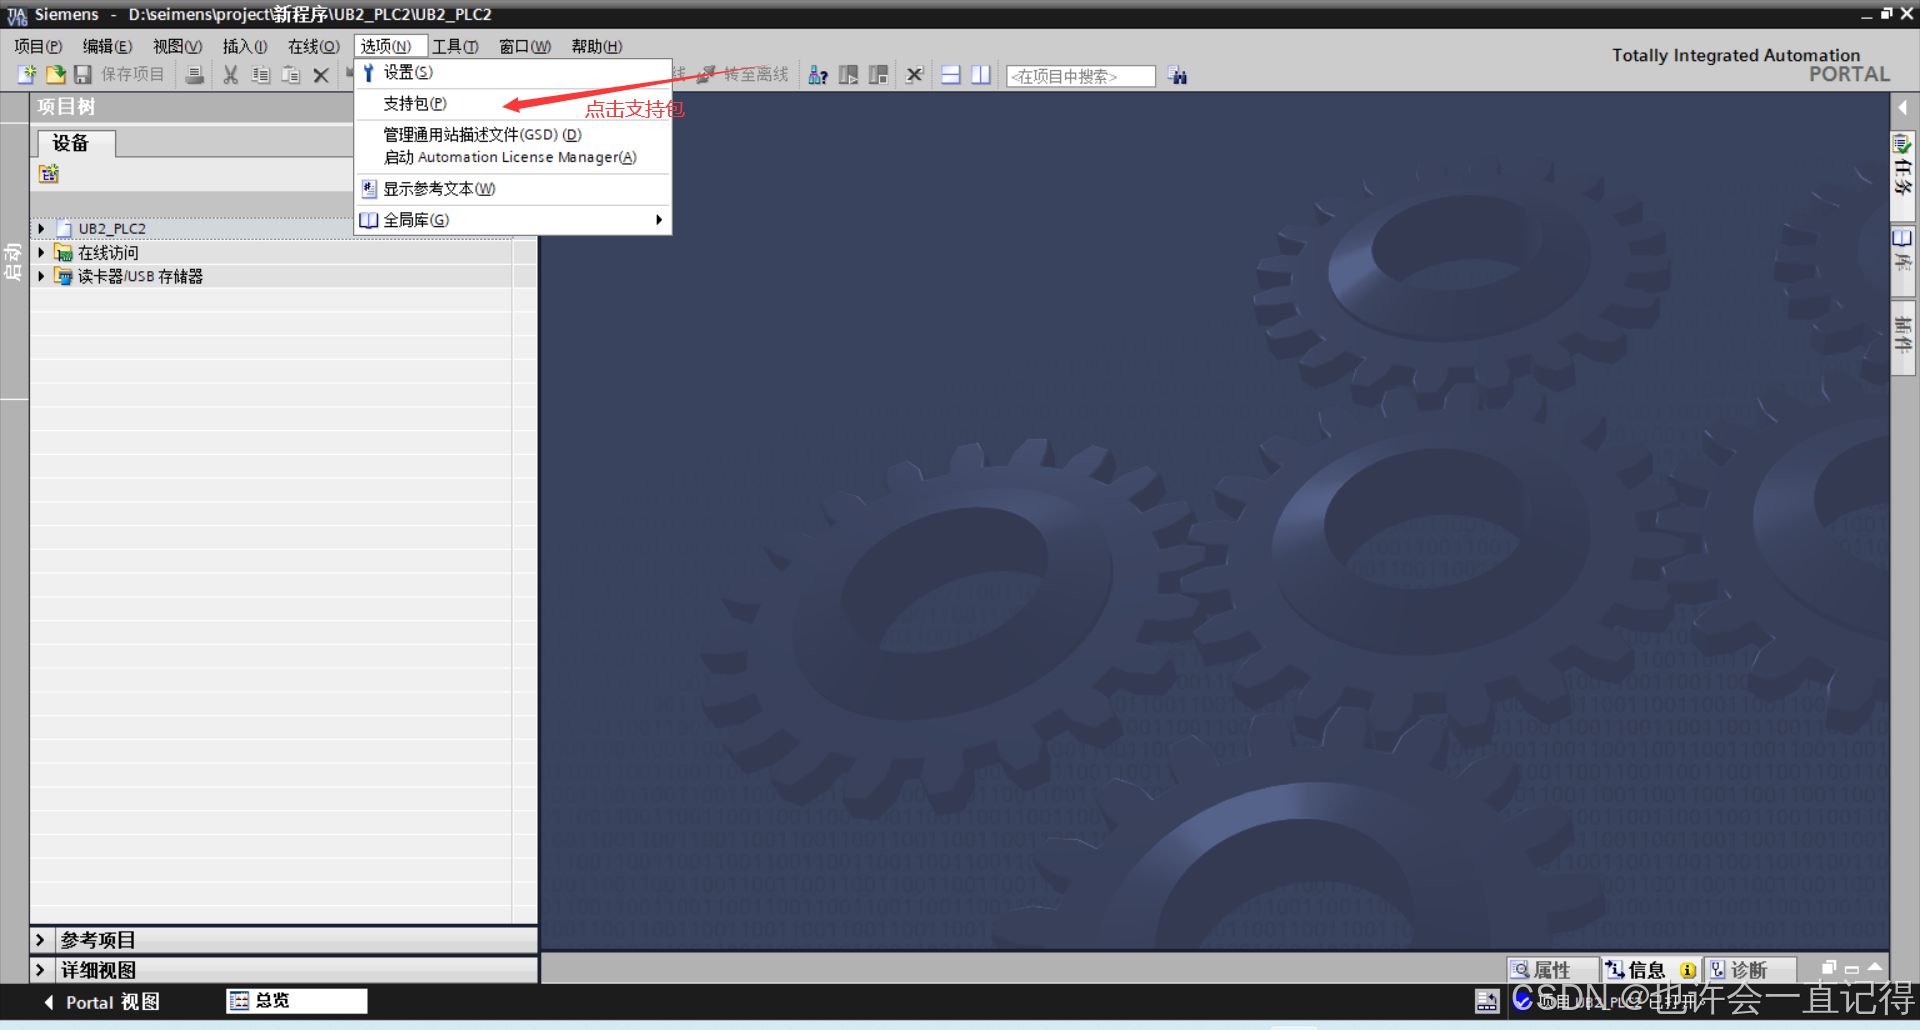
Task: Collapse the right task card arrow
Action: click(x=1903, y=107)
